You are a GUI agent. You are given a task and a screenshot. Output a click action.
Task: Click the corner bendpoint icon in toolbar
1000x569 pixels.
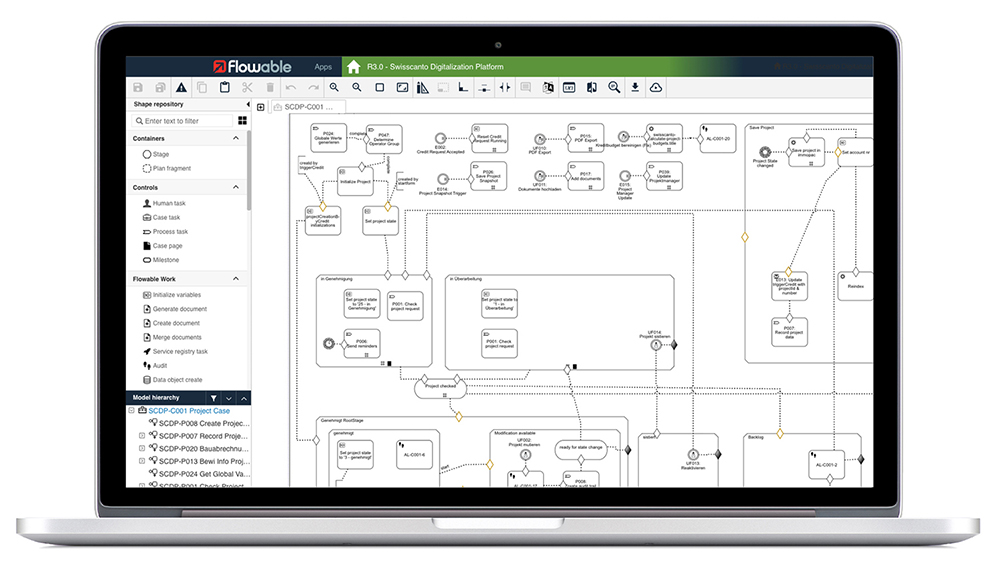click(464, 87)
